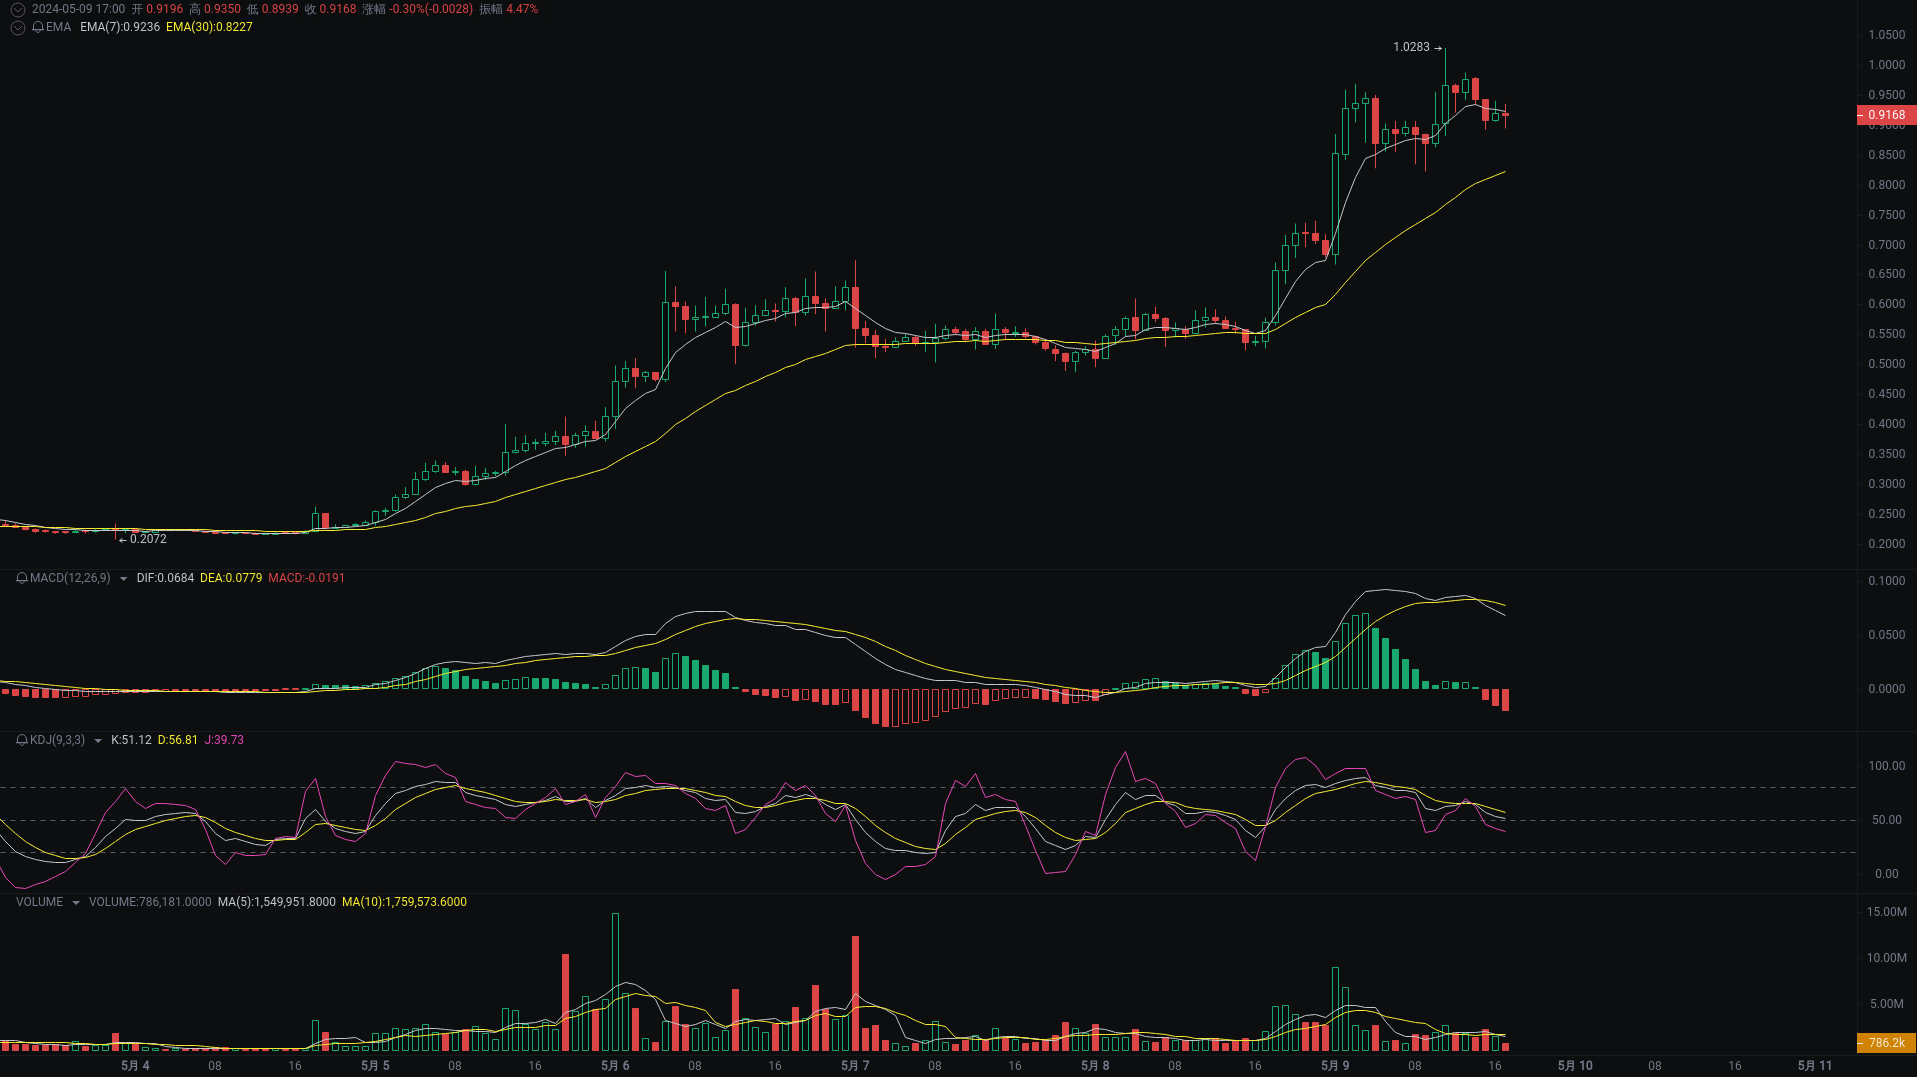Click the 0.2072 low price annotation
Image resolution: width=1917 pixels, height=1077 pixels.
pos(146,539)
